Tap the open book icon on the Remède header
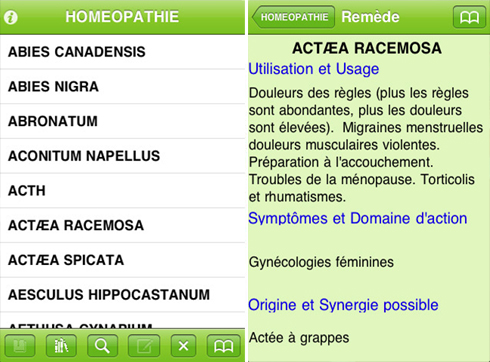The height and width of the screenshot is (362, 490). (x=469, y=17)
